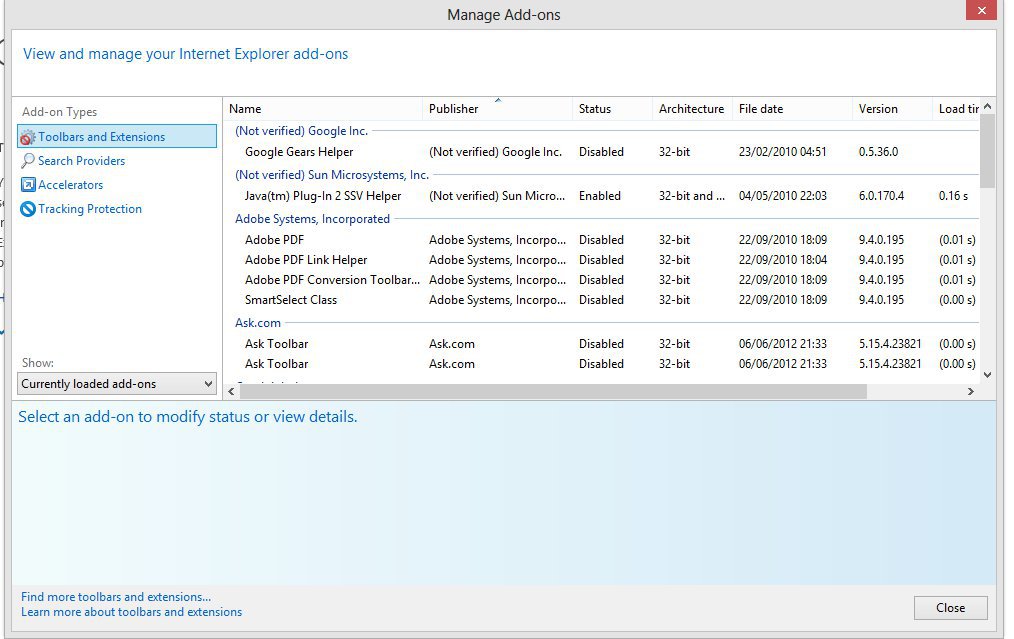Click the Adobe Systems, Incorporated group header
Screen dimensions: 1014x639
click(312, 219)
